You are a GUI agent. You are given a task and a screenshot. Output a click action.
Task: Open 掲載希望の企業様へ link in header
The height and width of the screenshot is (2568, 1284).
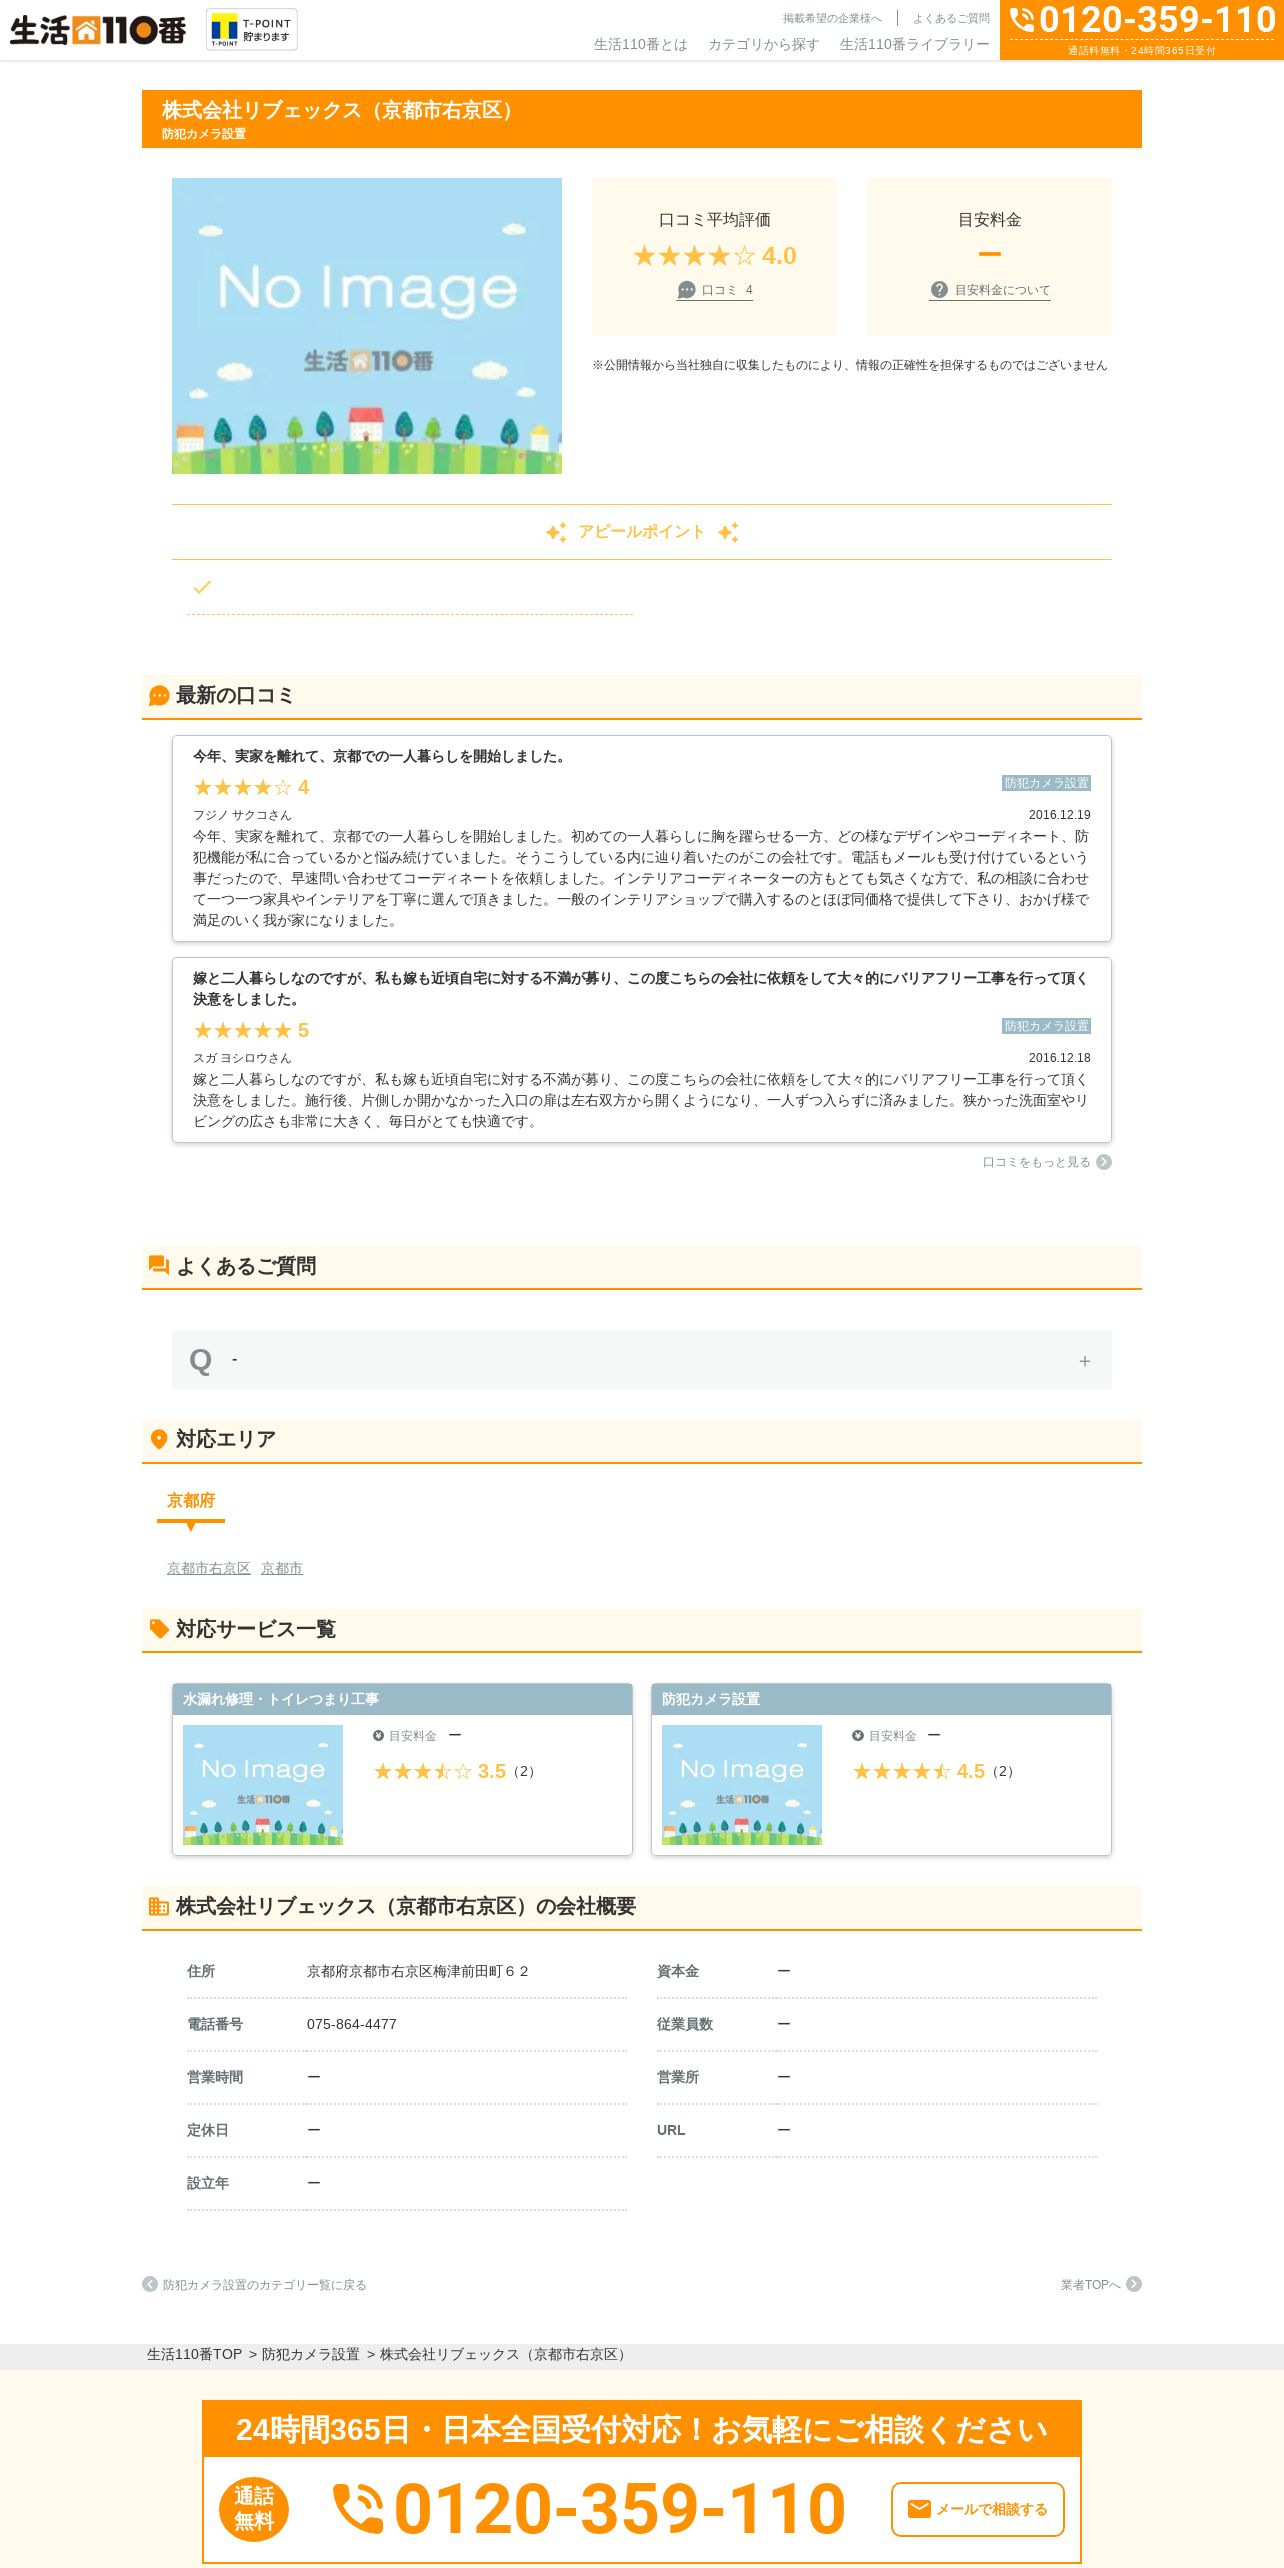click(x=832, y=18)
